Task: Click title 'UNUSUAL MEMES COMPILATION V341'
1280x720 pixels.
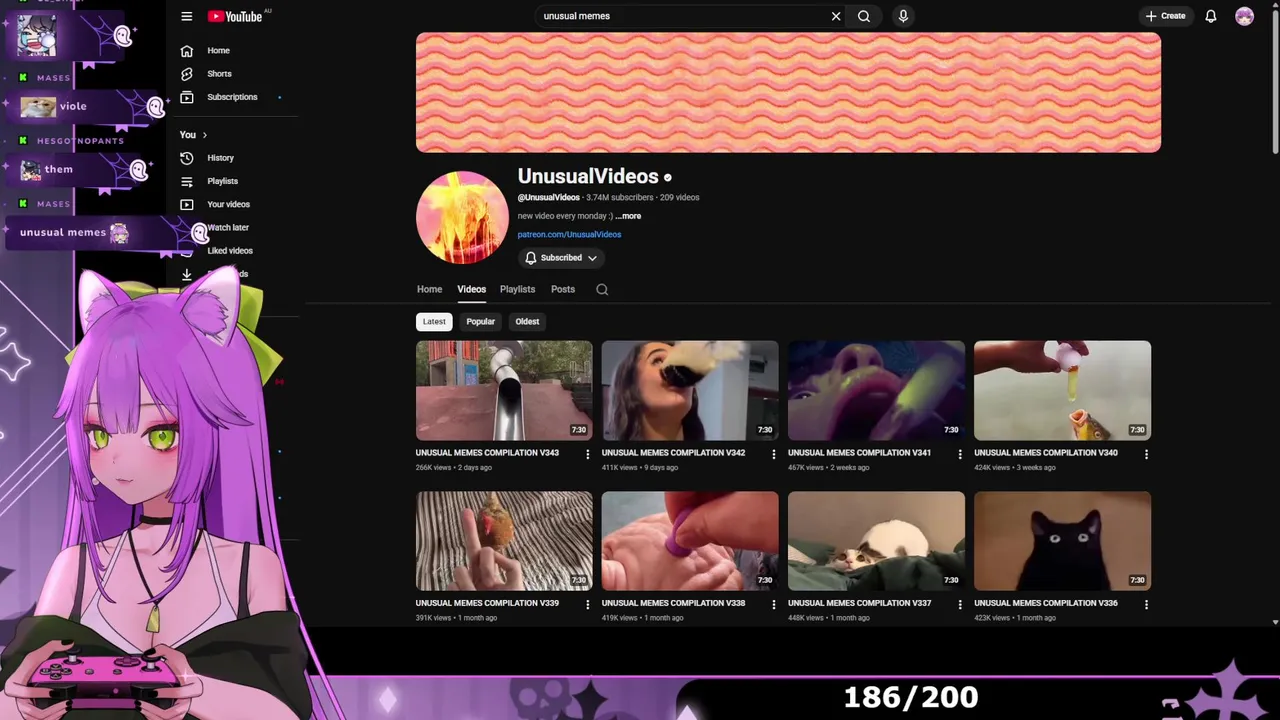Action: (x=859, y=453)
